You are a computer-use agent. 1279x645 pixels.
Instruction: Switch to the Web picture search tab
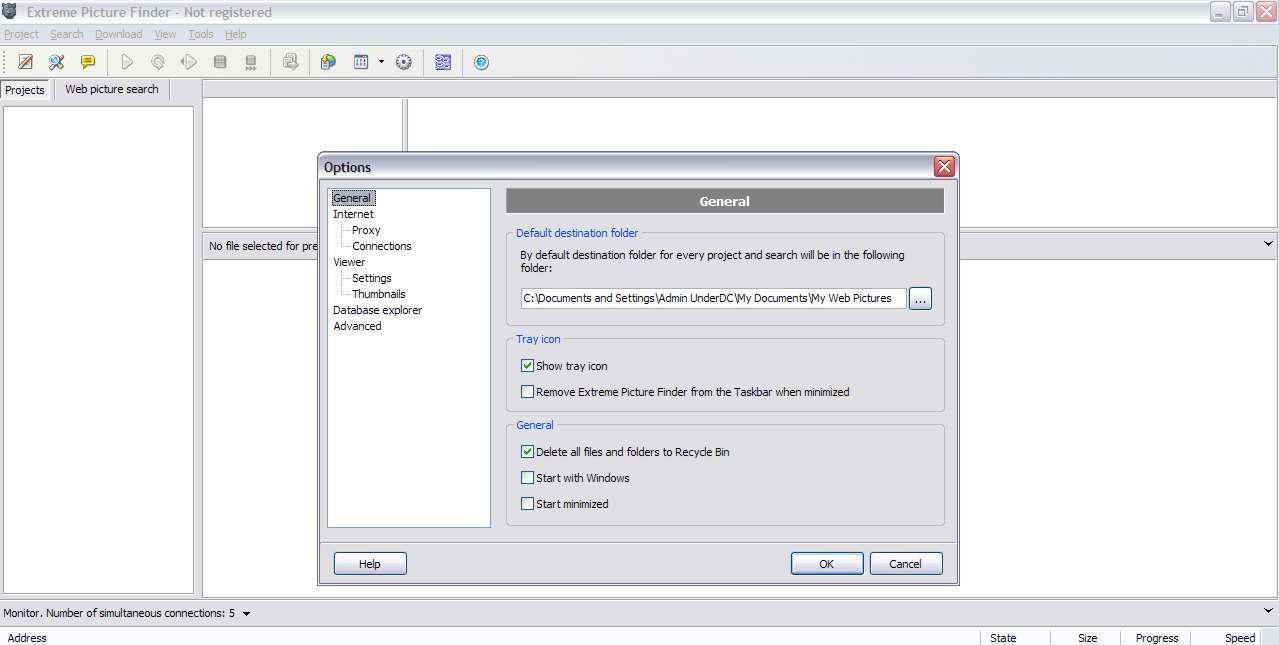112,89
